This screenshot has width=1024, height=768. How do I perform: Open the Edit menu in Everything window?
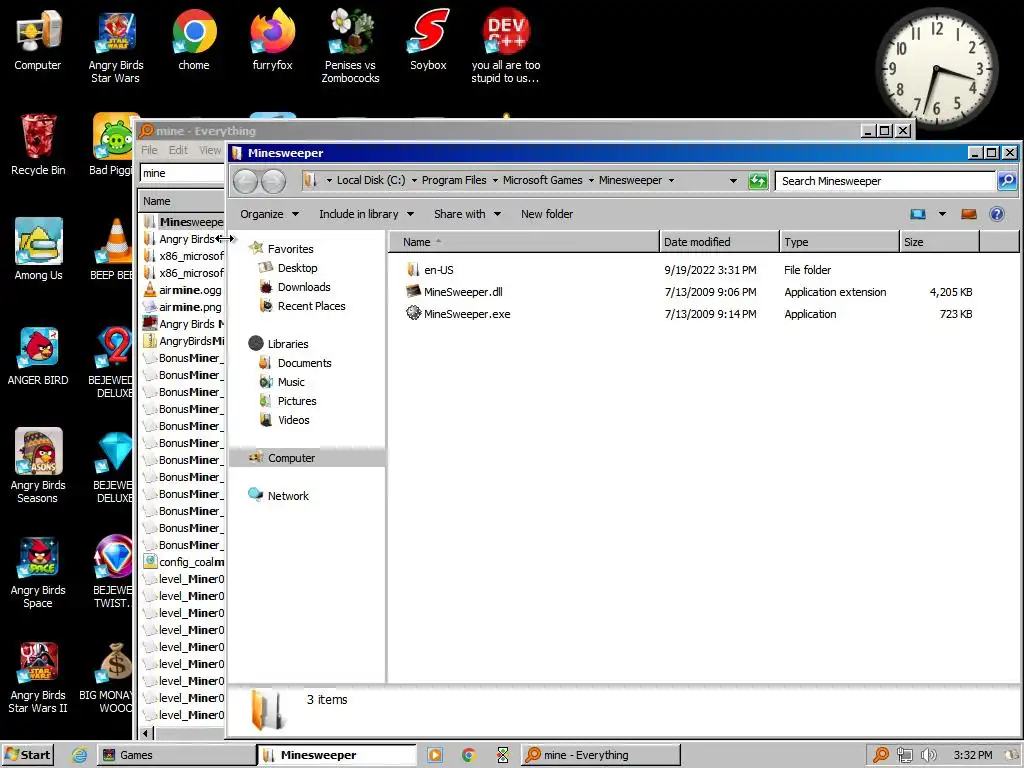(x=178, y=150)
